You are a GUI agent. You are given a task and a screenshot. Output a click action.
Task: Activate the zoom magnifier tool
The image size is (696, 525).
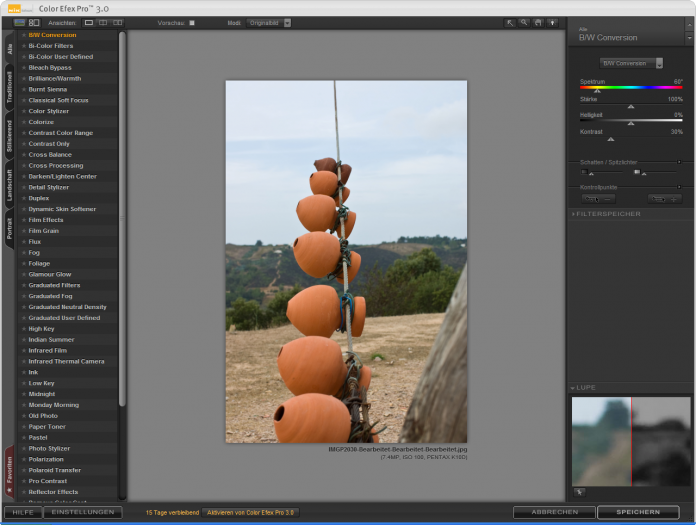[523, 22]
